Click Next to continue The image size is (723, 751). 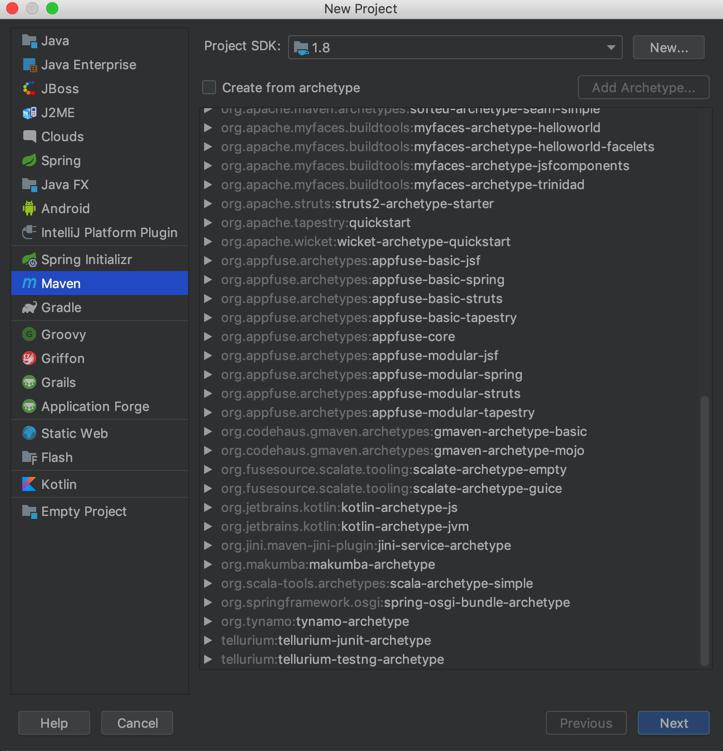point(674,723)
